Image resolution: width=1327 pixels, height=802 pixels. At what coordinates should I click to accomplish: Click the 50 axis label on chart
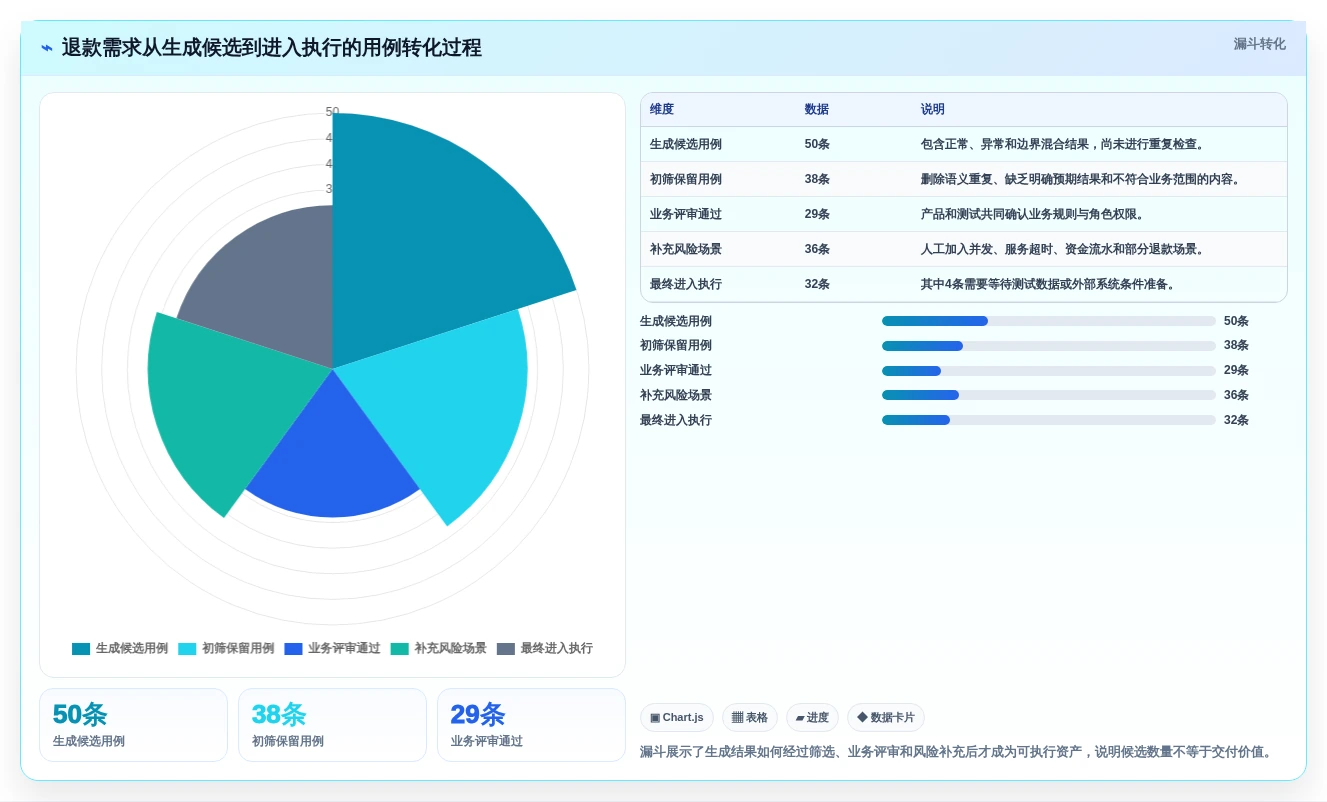[x=332, y=112]
